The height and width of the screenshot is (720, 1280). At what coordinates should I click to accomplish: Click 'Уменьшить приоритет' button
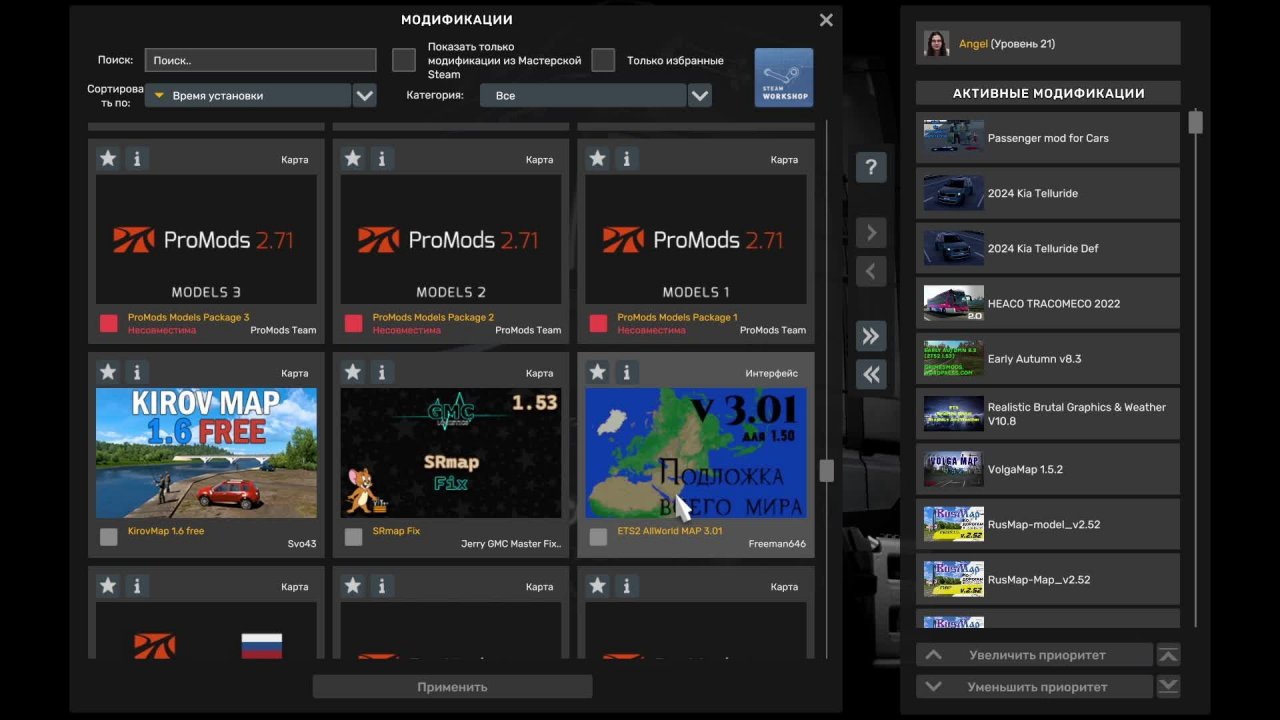click(1034, 687)
